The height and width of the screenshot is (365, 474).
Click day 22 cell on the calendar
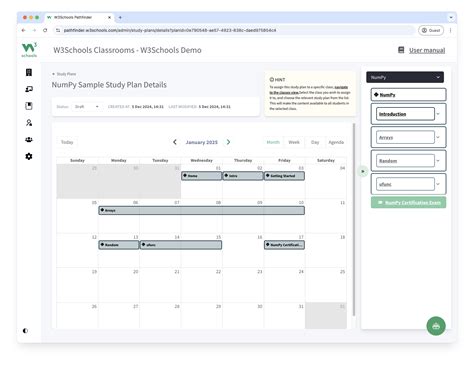202,285
